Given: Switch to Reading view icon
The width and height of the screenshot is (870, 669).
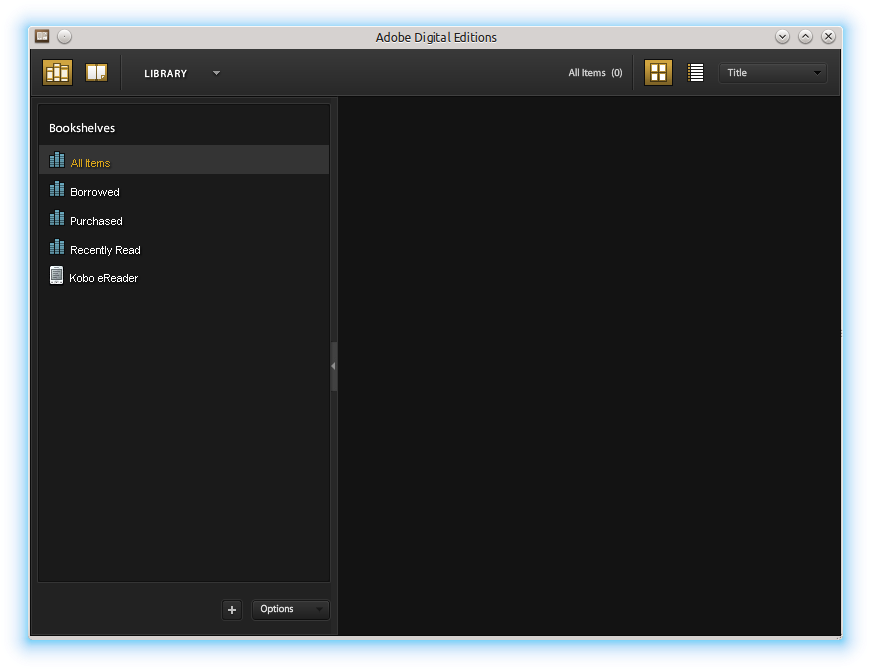Looking at the screenshot, I should pos(96,73).
